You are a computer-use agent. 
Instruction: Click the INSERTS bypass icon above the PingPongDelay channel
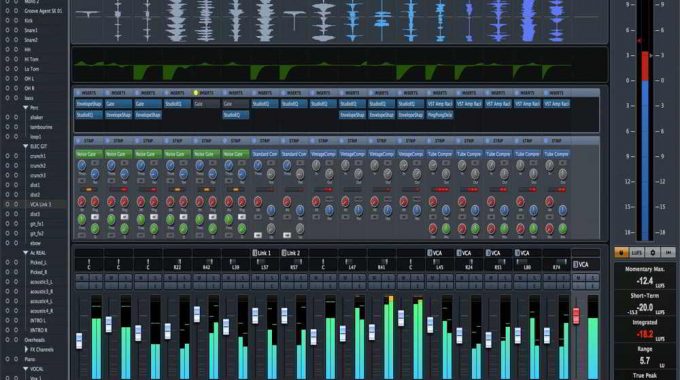click(430, 93)
